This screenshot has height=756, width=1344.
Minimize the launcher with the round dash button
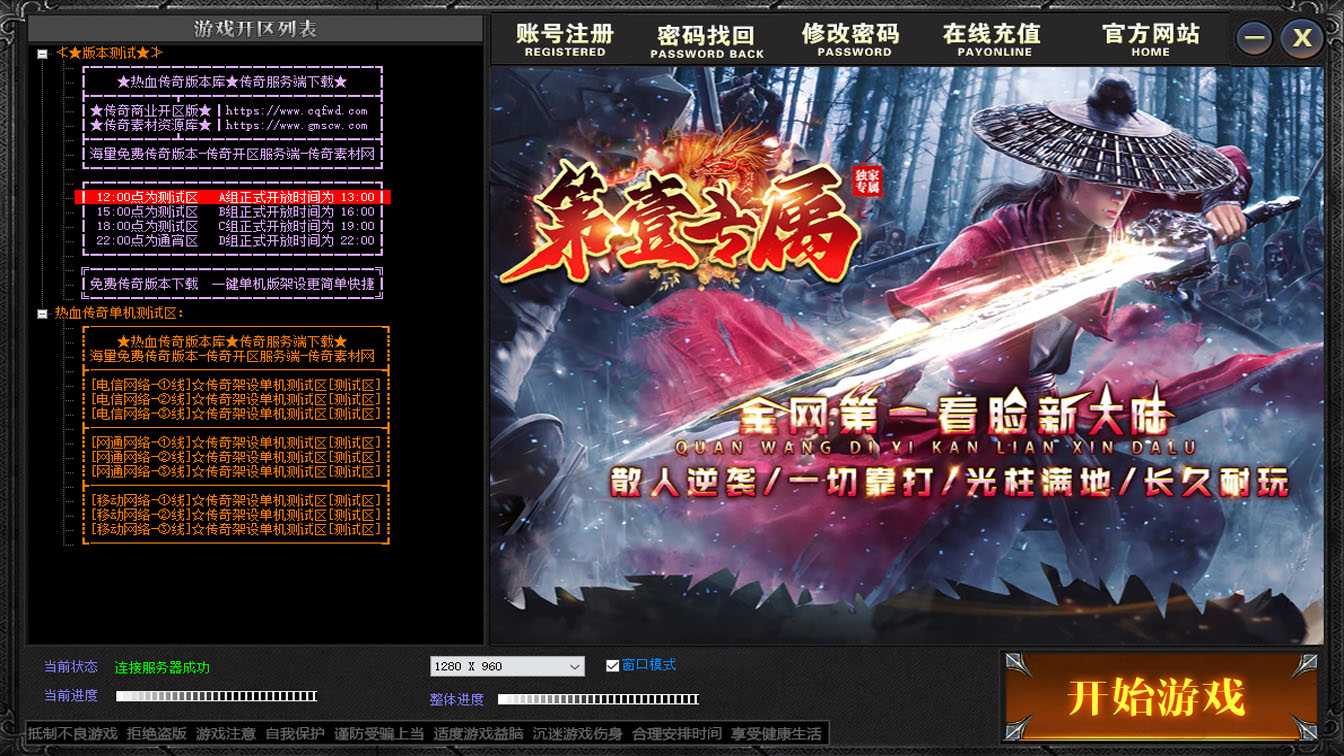click(x=1255, y=39)
